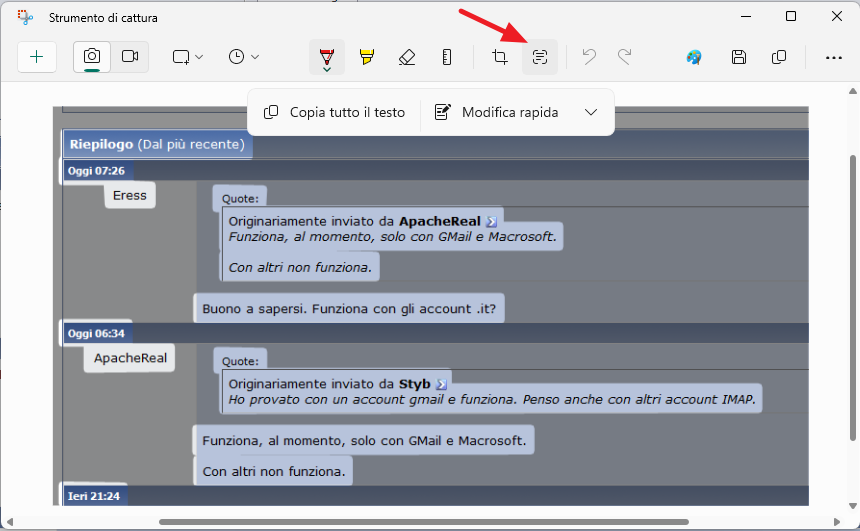Switch to photo capture mode

coord(92,57)
